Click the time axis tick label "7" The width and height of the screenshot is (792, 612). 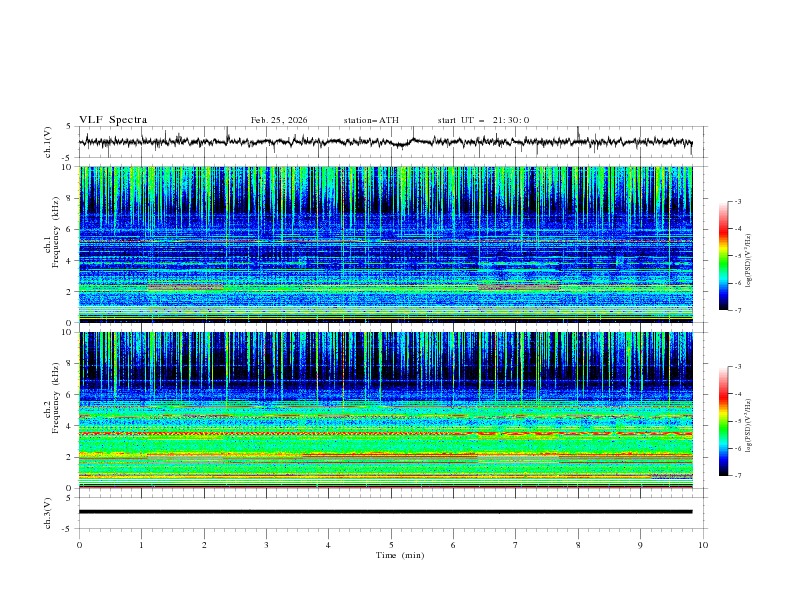click(516, 545)
